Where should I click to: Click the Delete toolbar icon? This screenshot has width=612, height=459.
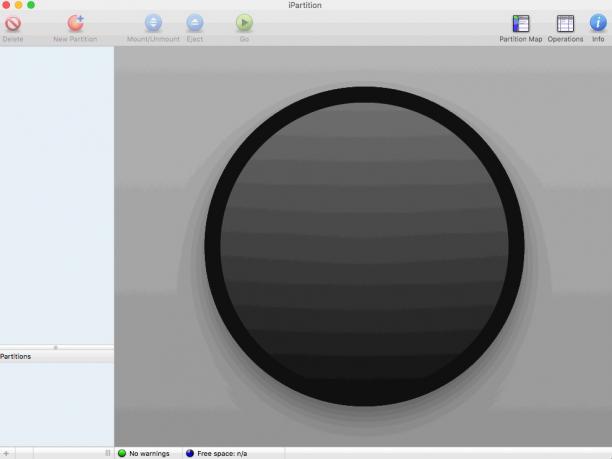(13, 24)
